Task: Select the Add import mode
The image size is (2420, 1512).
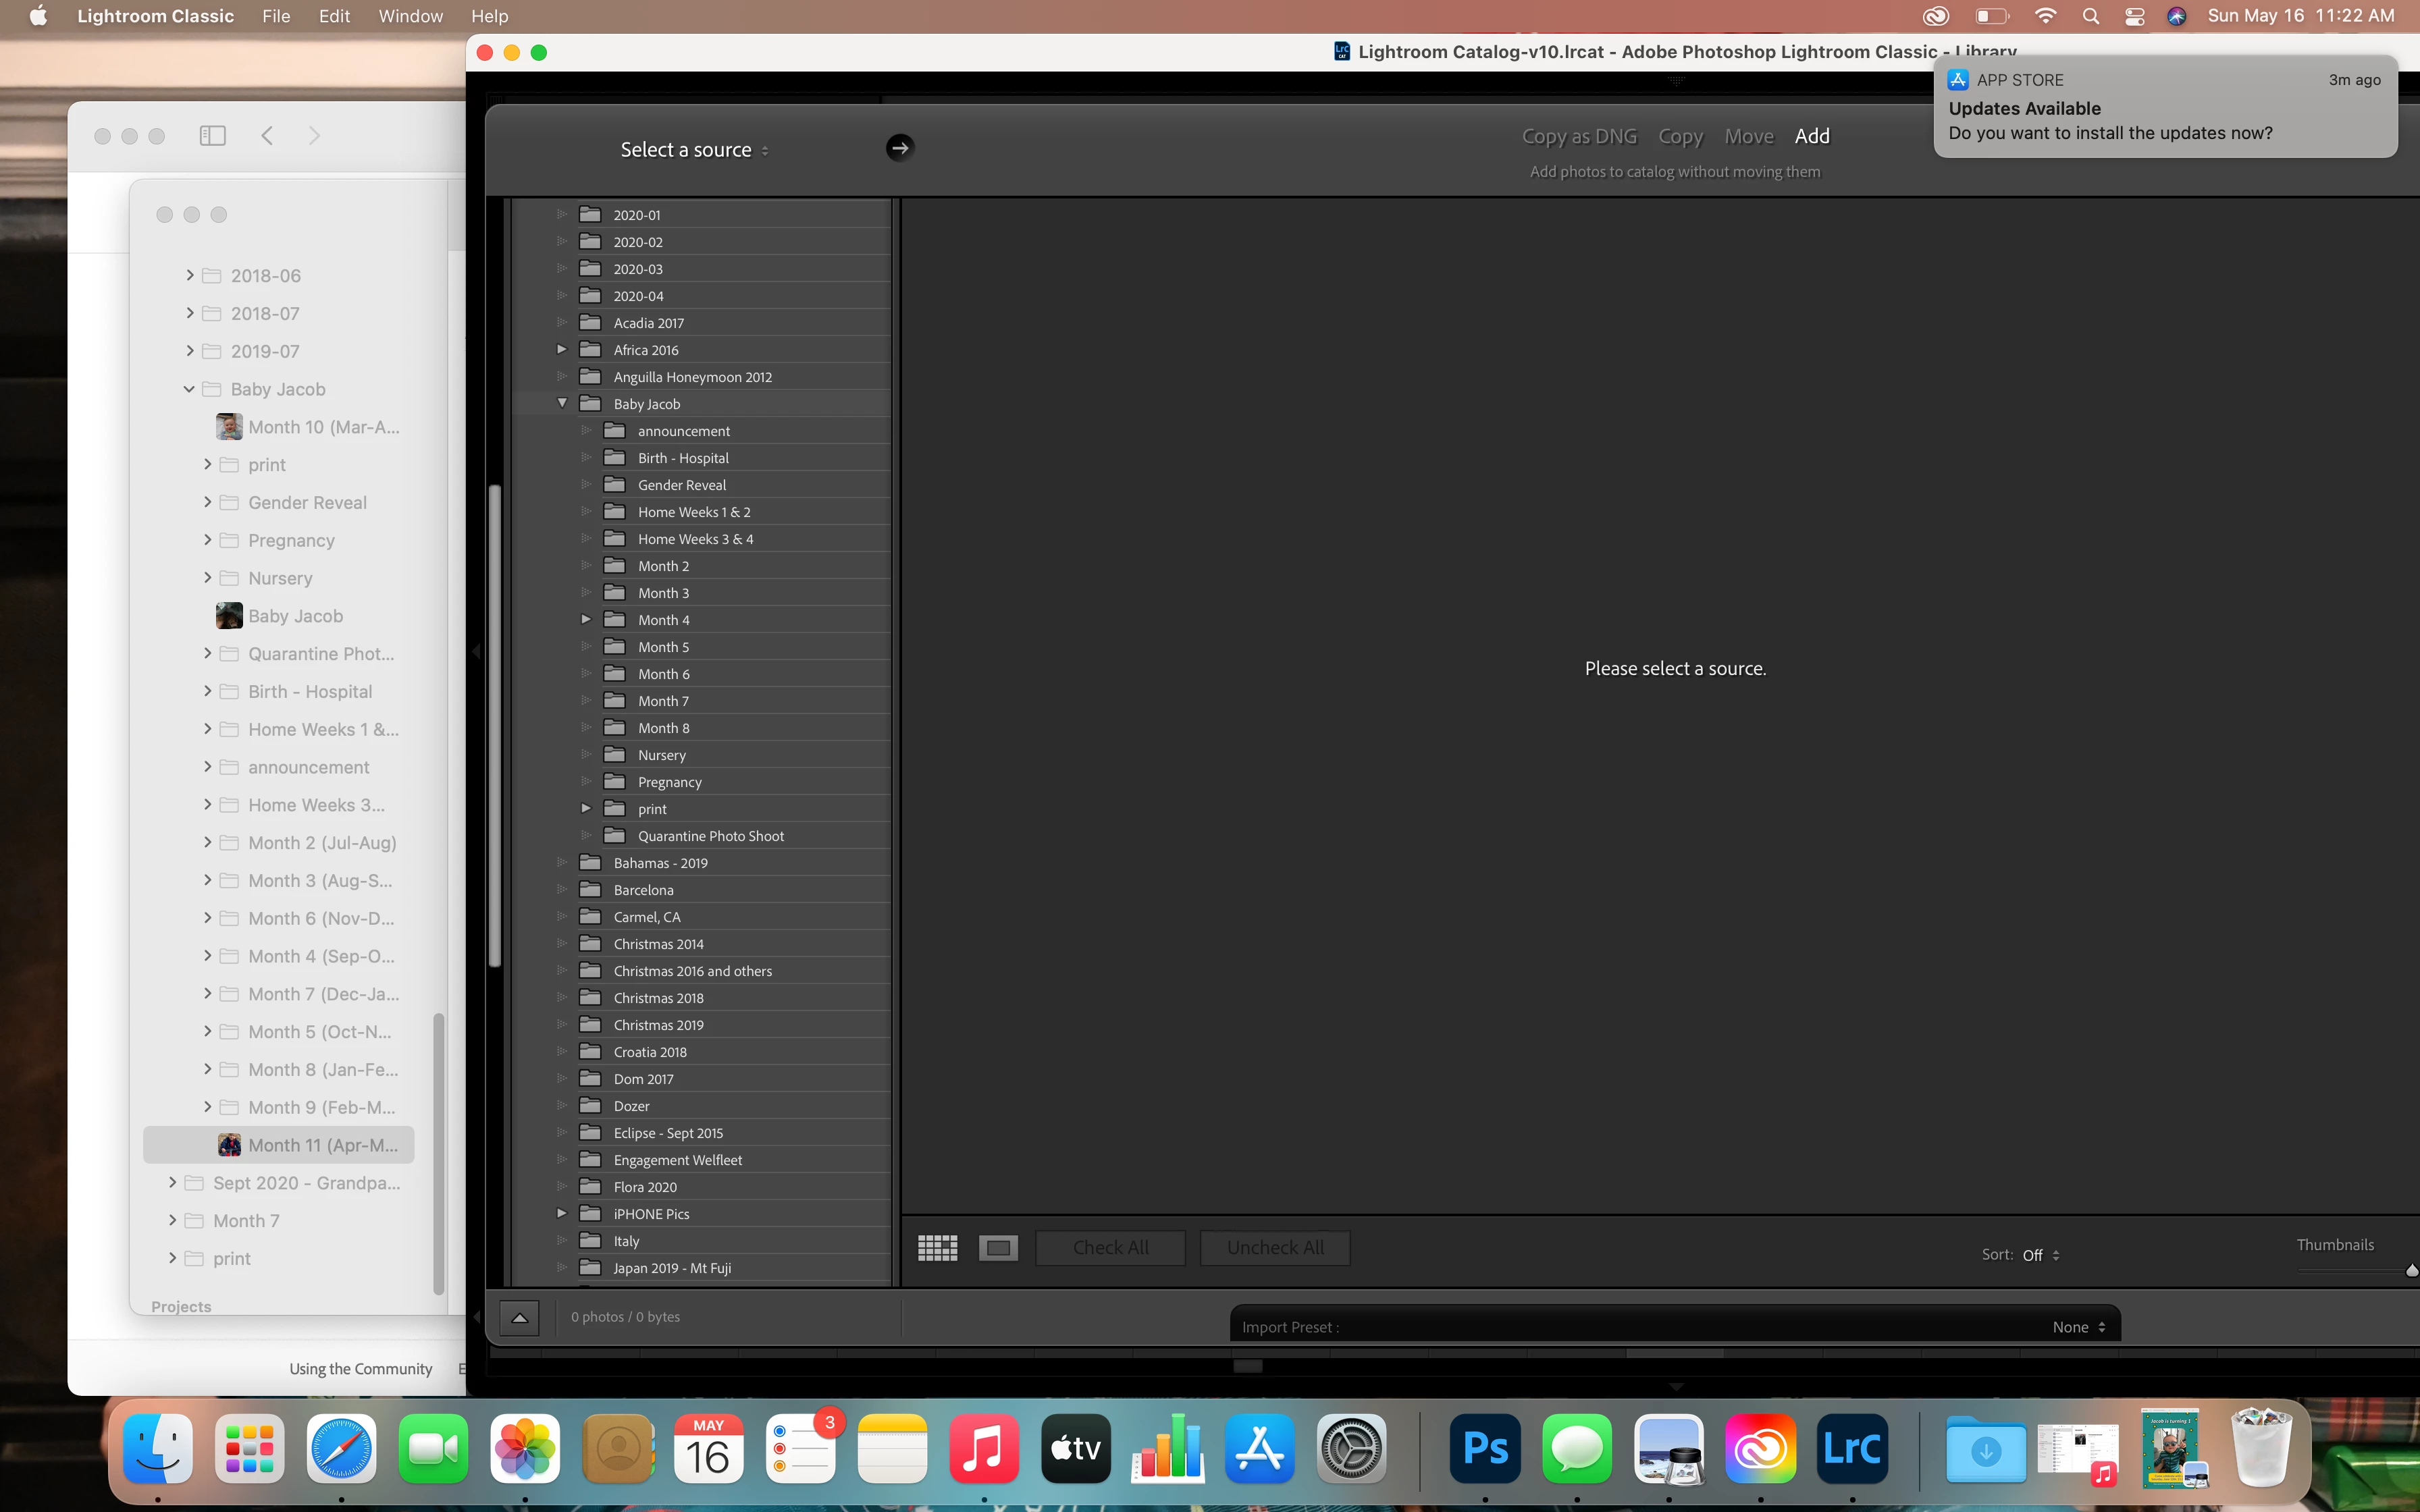Action: click(x=1811, y=136)
